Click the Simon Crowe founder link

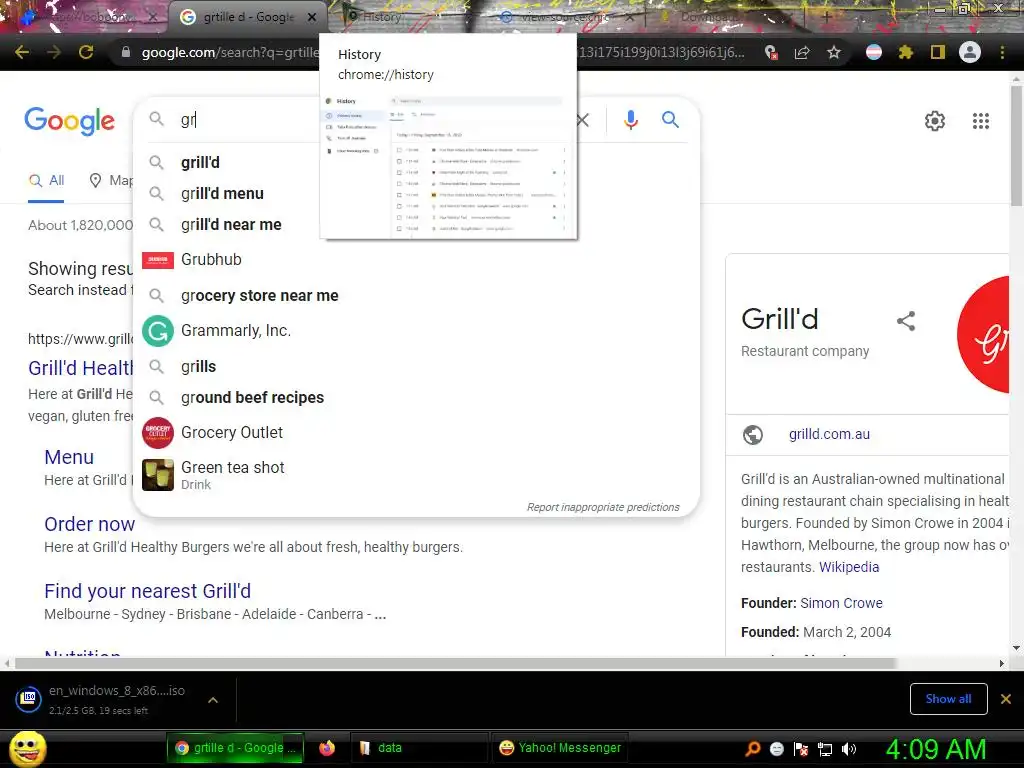click(x=841, y=603)
